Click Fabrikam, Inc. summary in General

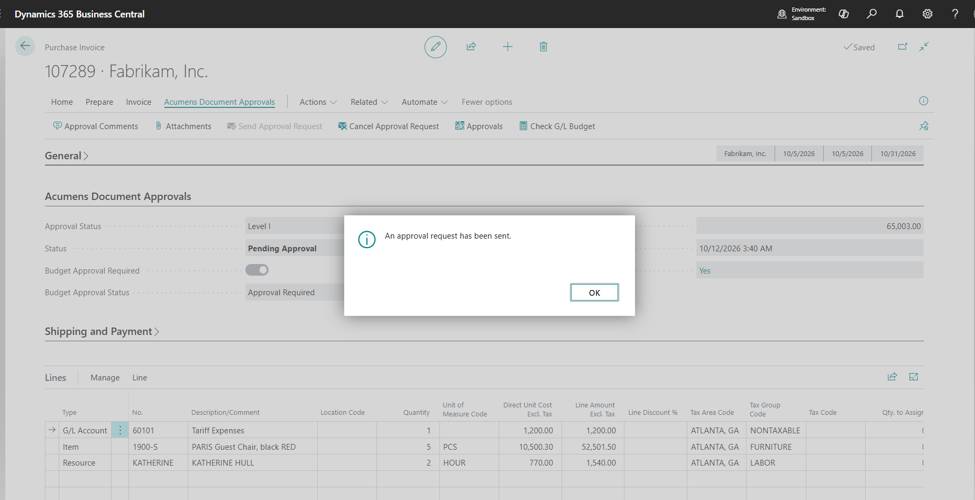745,154
